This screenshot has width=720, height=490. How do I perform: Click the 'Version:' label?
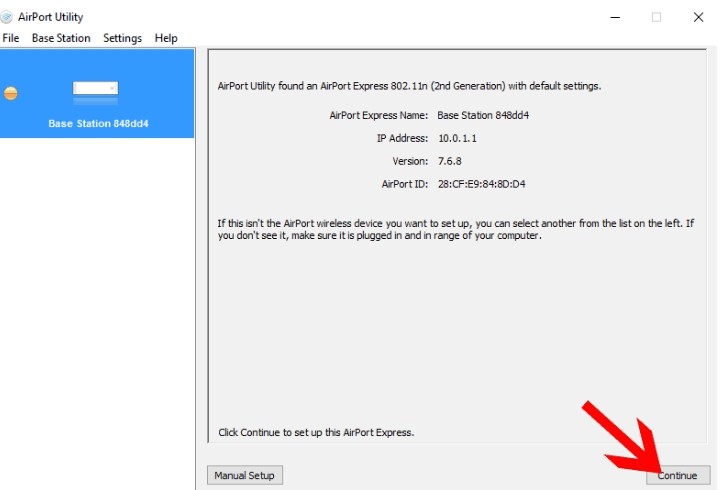(x=410, y=161)
